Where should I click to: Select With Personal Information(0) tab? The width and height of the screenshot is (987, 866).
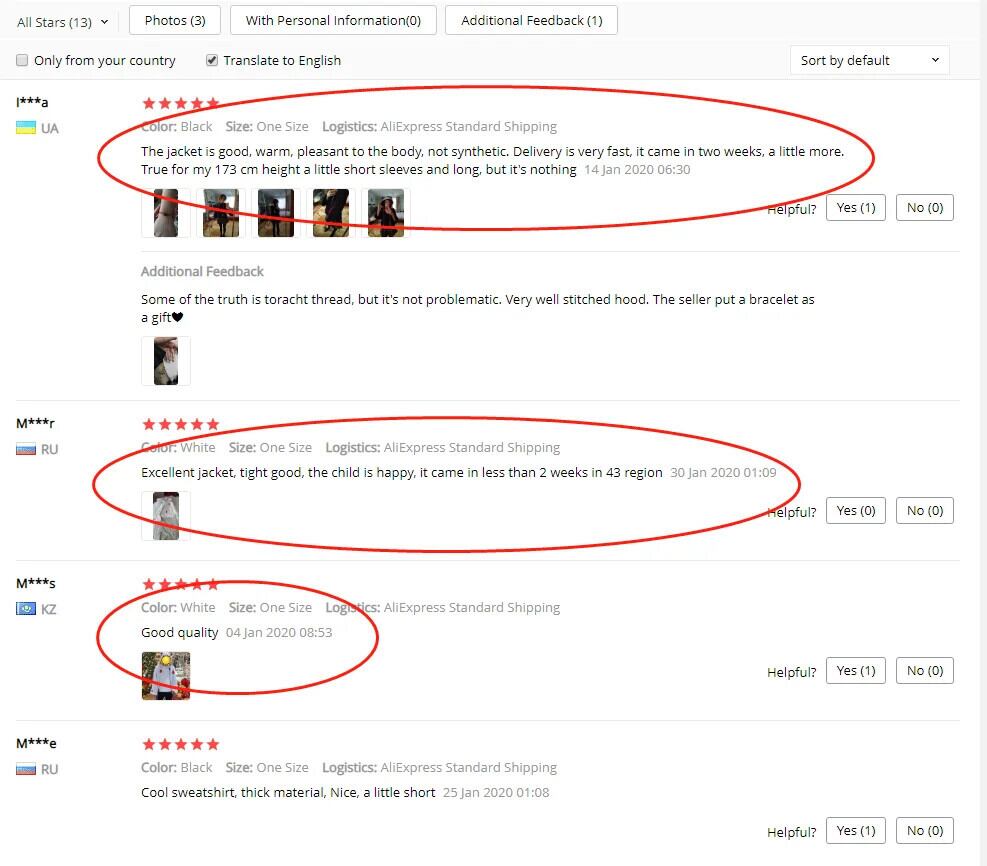click(333, 20)
